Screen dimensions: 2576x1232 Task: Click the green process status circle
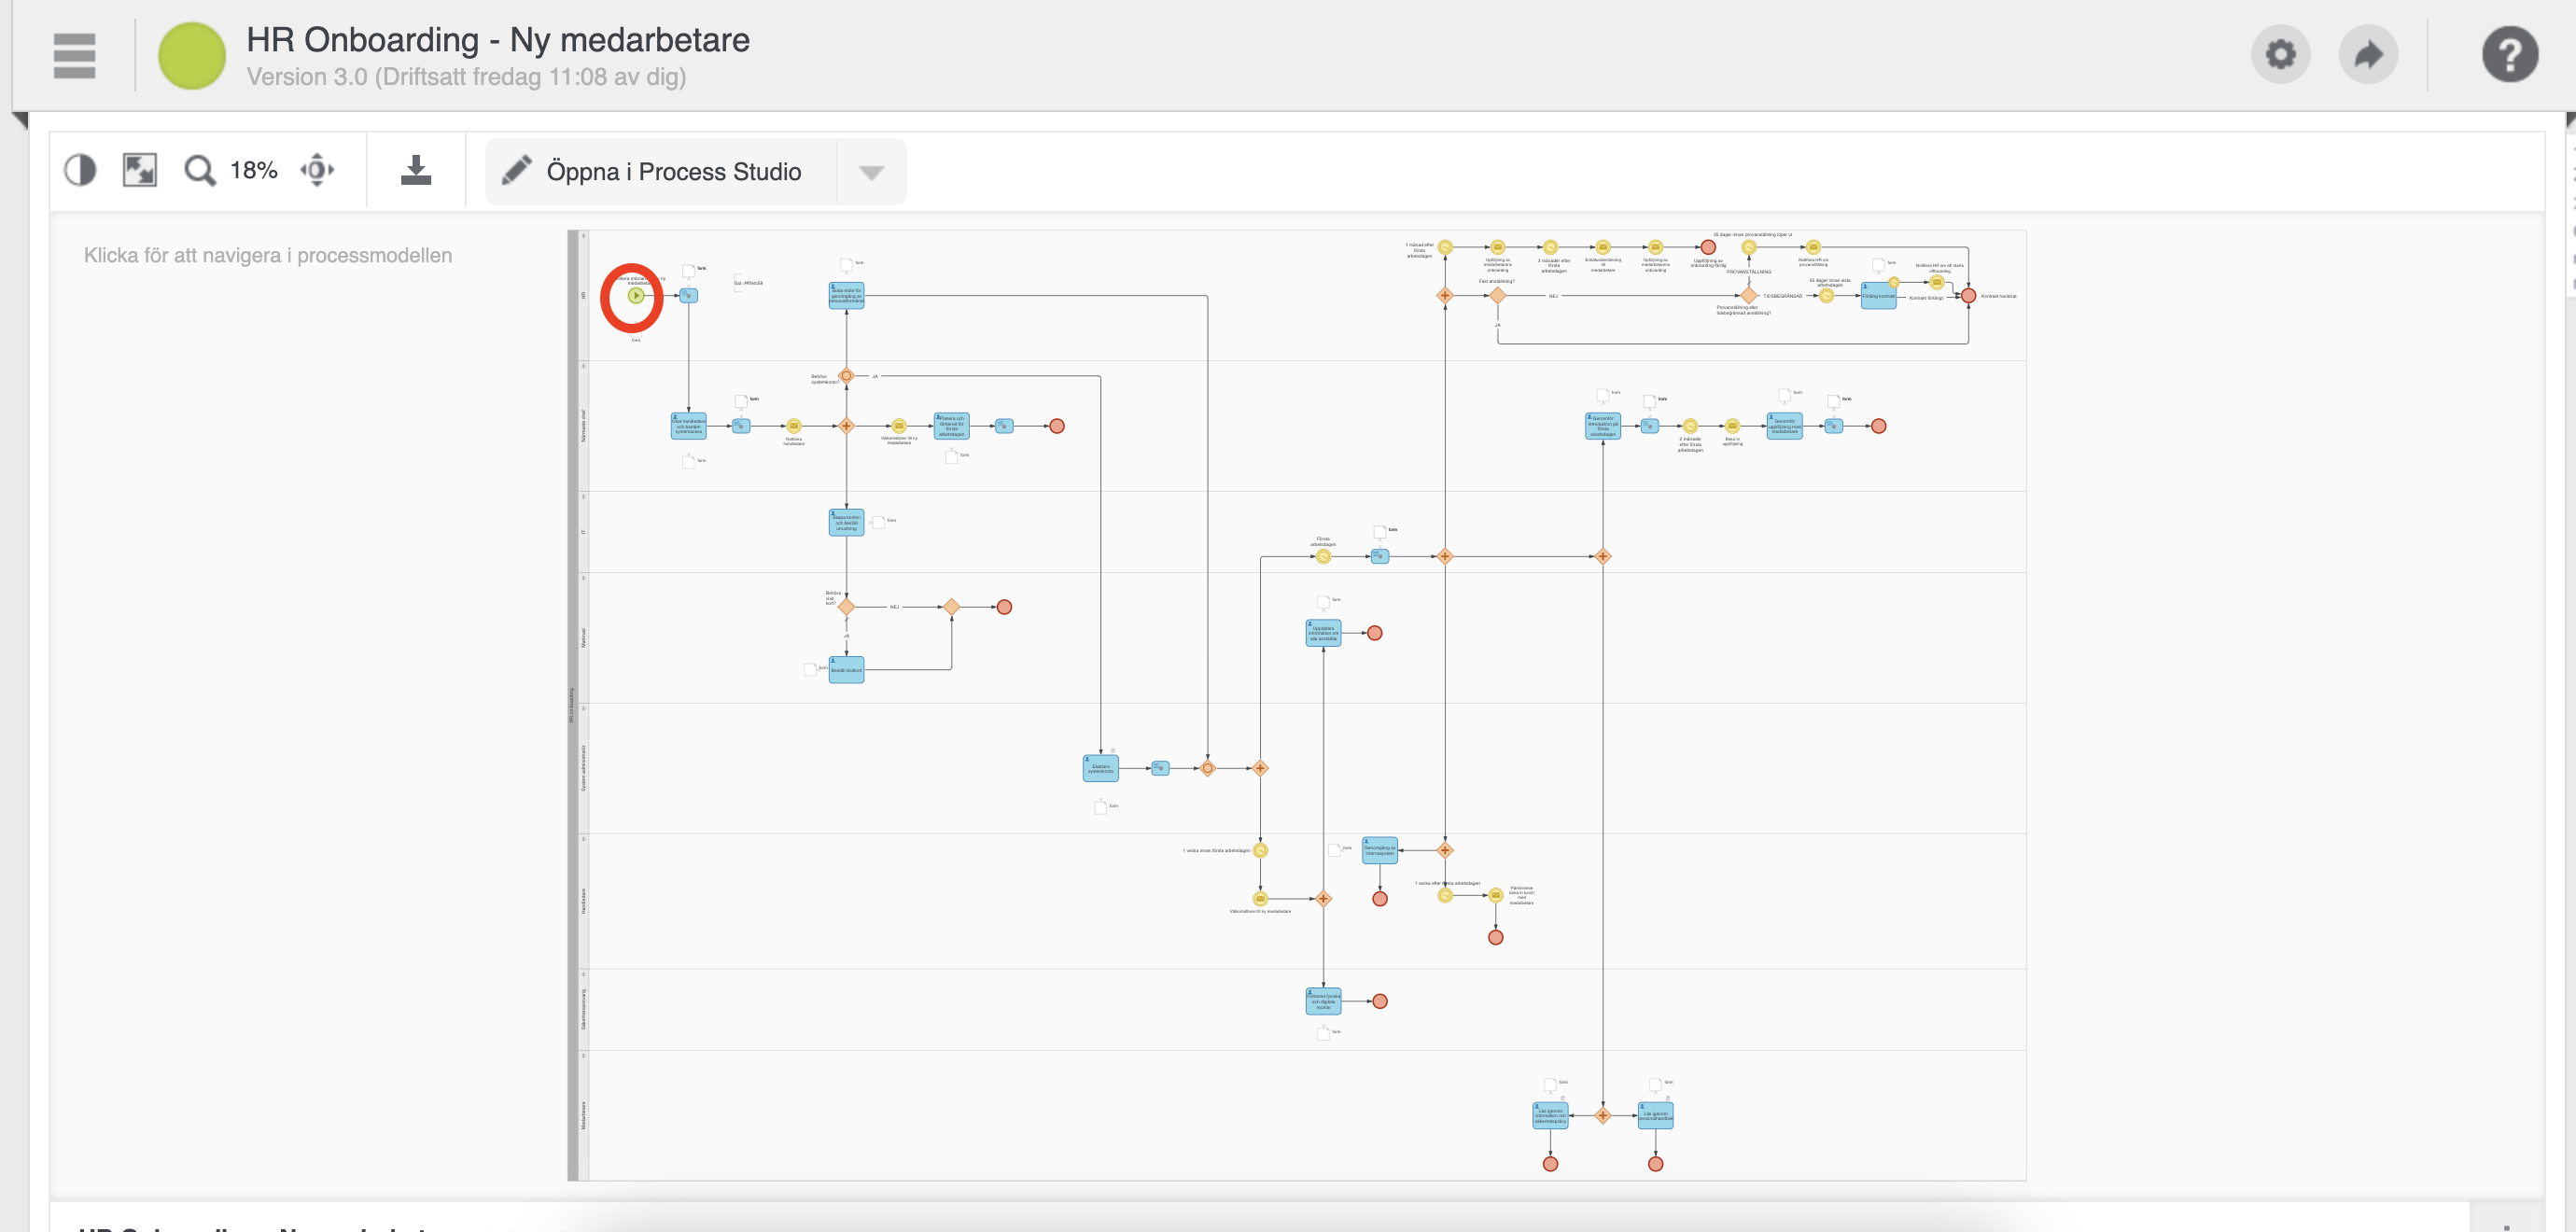[x=192, y=56]
